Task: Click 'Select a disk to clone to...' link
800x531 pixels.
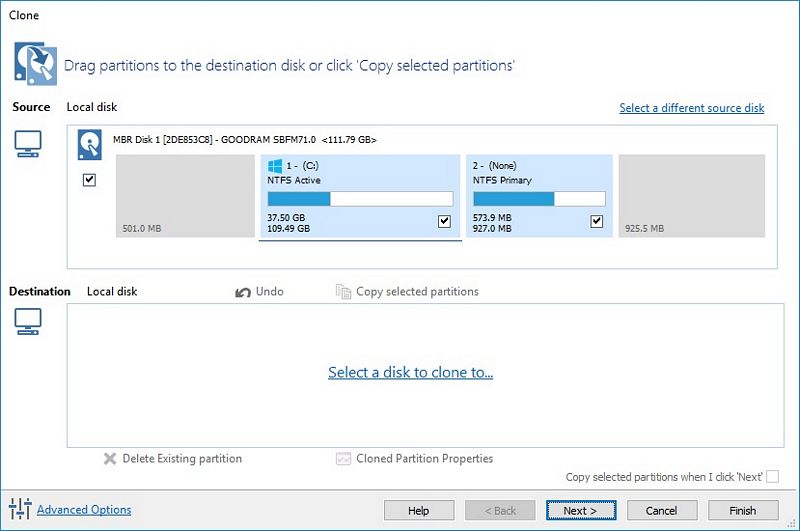Action: [x=411, y=372]
